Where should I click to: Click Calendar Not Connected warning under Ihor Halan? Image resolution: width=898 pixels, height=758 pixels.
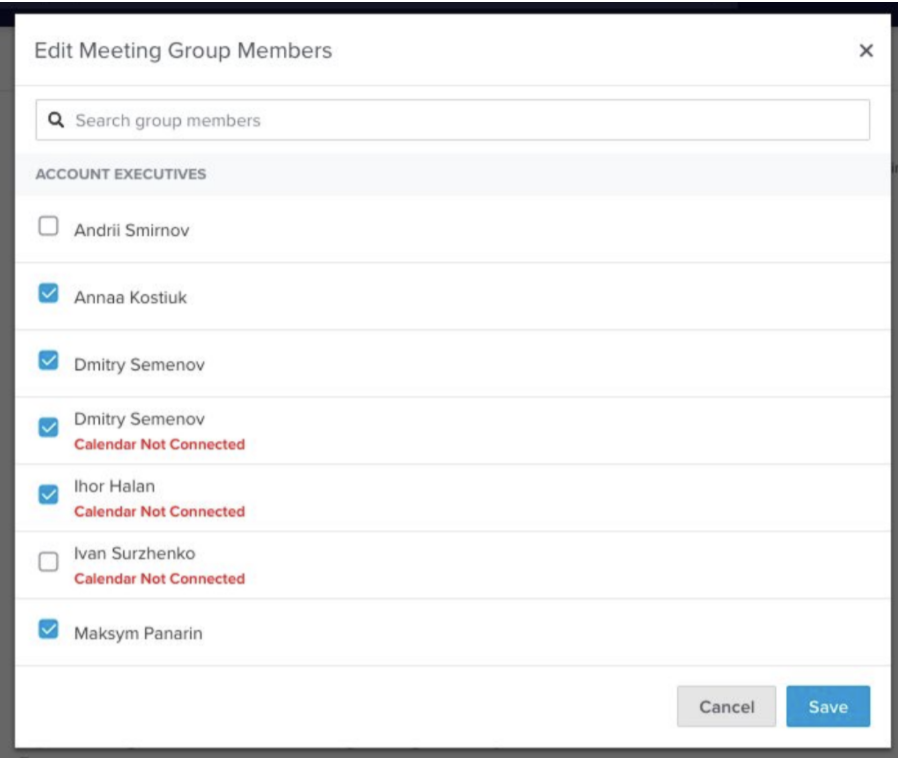coord(159,512)
